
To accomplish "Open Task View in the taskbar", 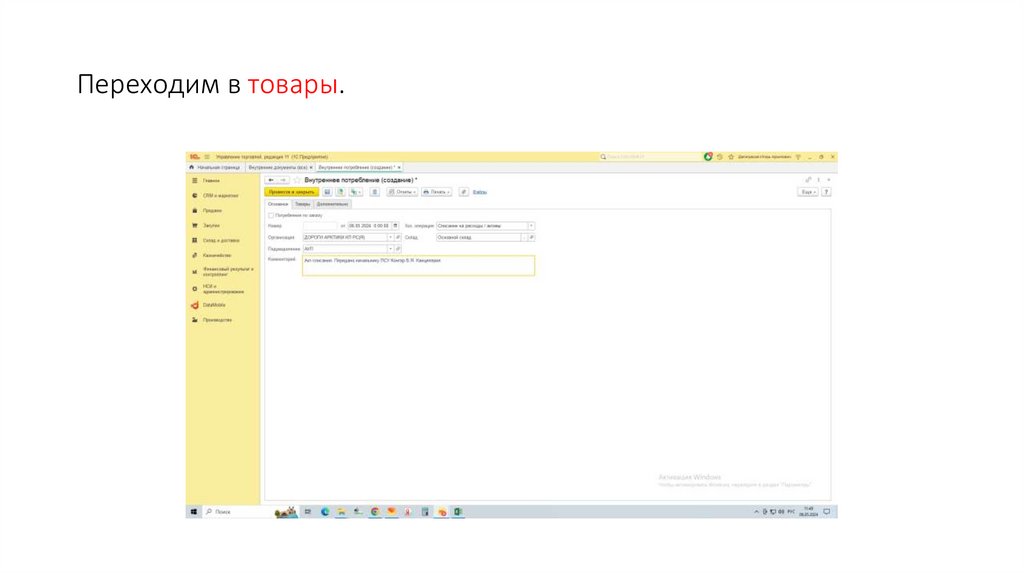I will coord(308,512).
